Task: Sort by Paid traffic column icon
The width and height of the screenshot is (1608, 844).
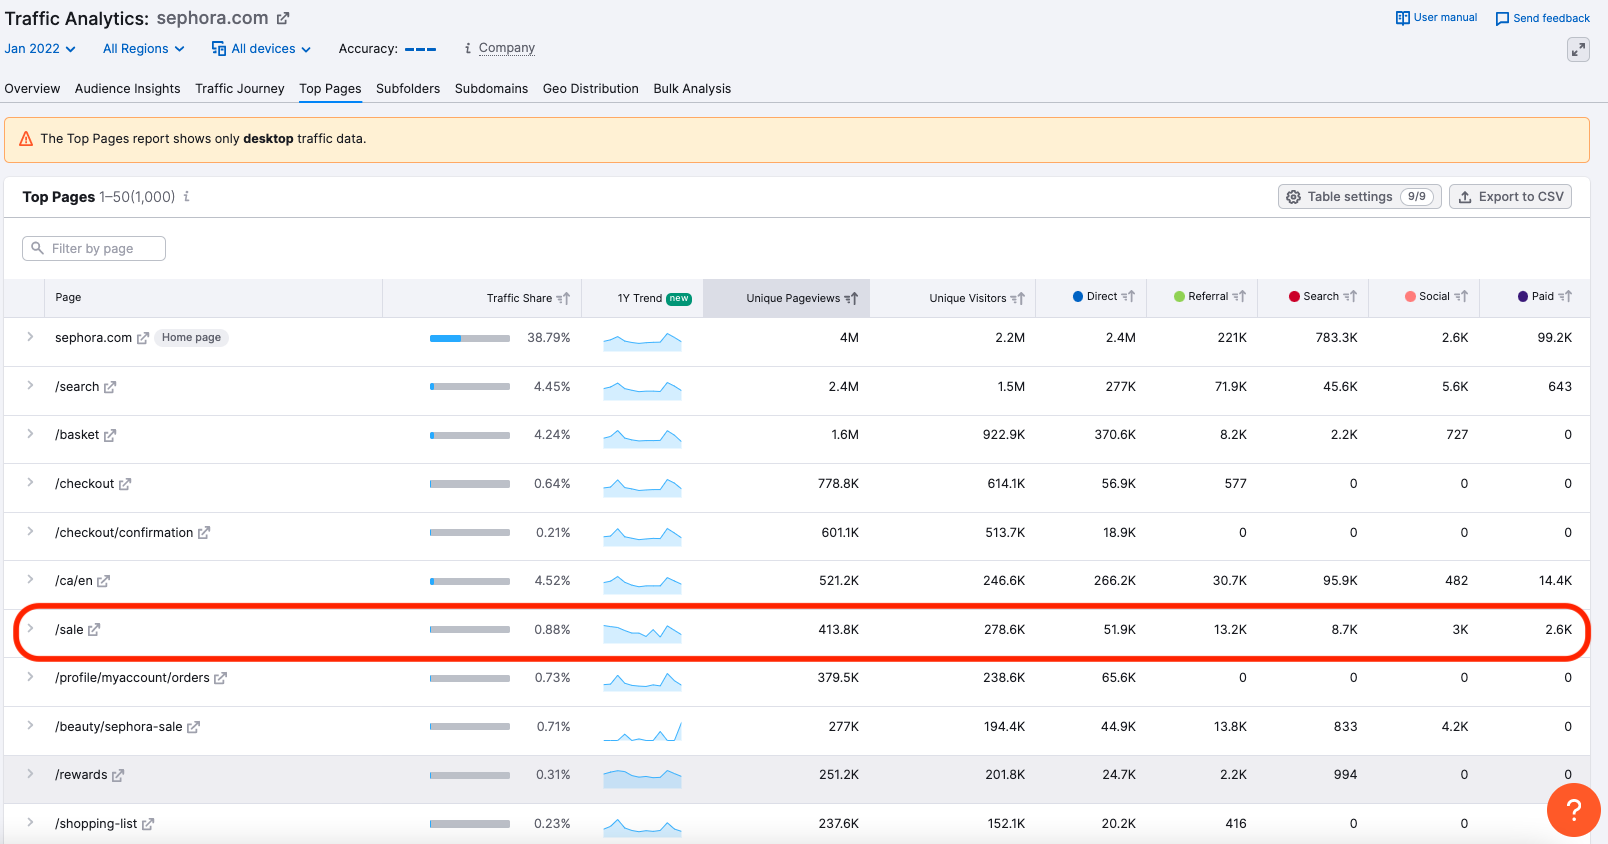Action: click(1565, 296)
